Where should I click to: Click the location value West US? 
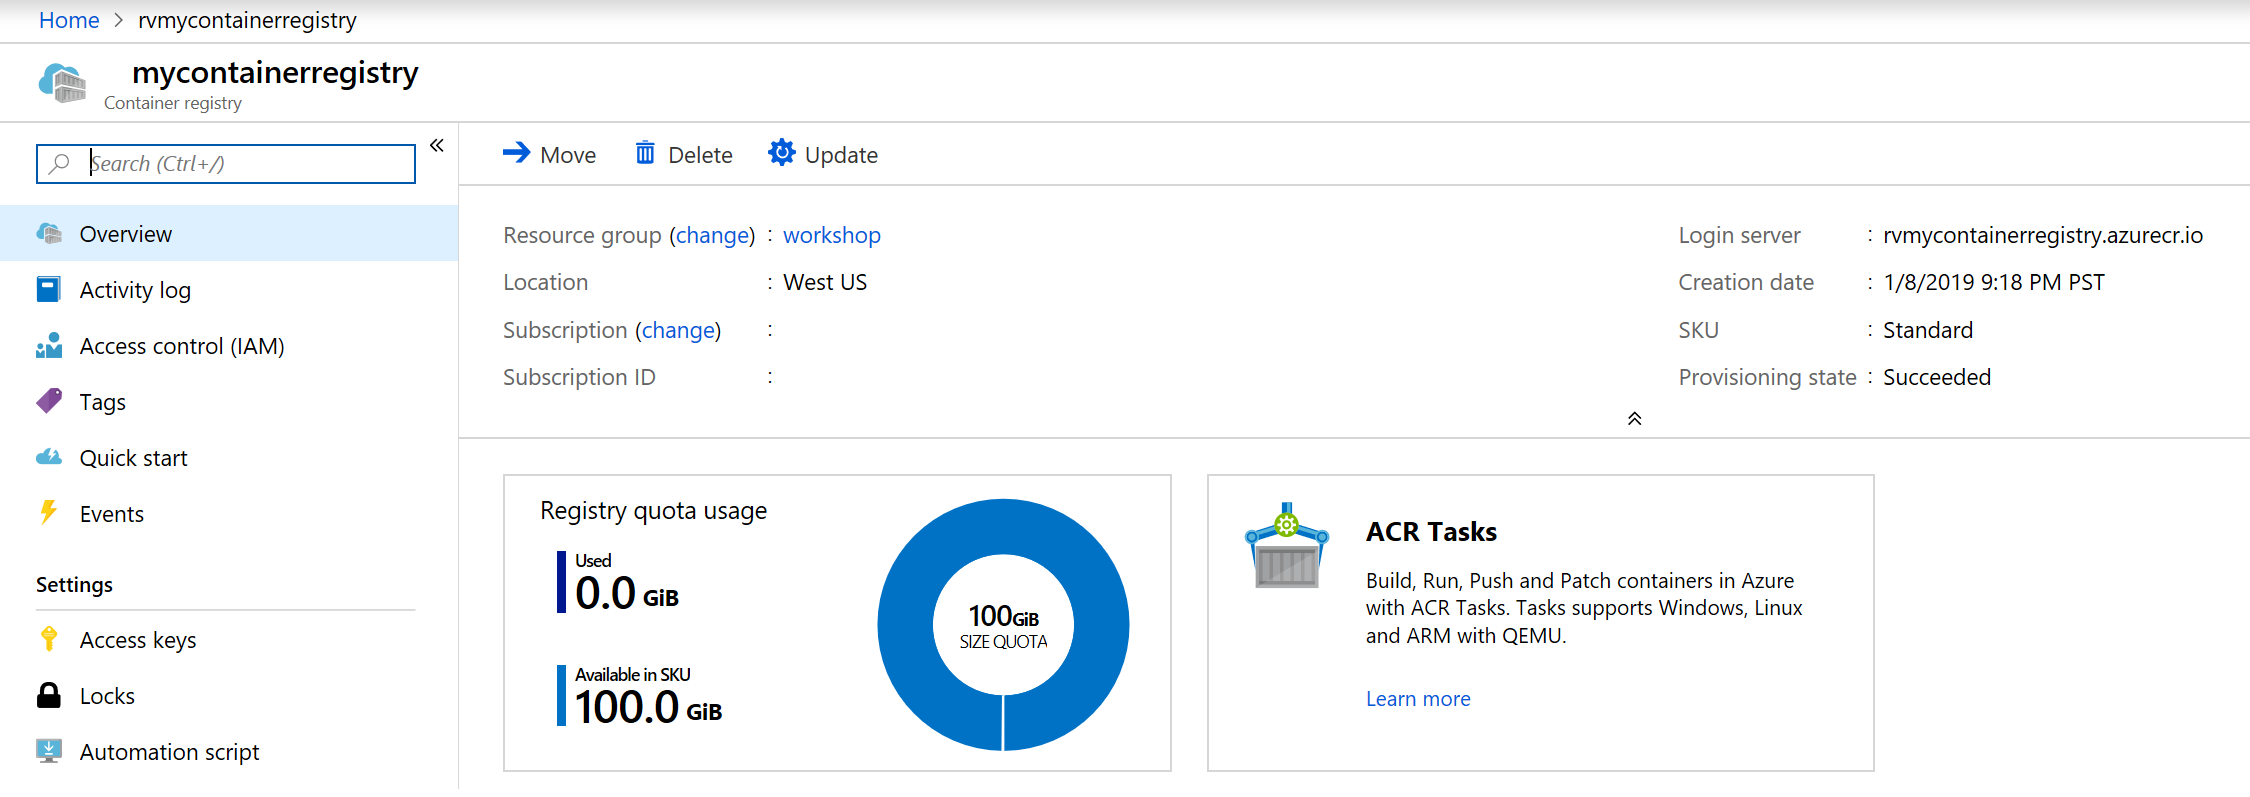(x=825, y=282)
